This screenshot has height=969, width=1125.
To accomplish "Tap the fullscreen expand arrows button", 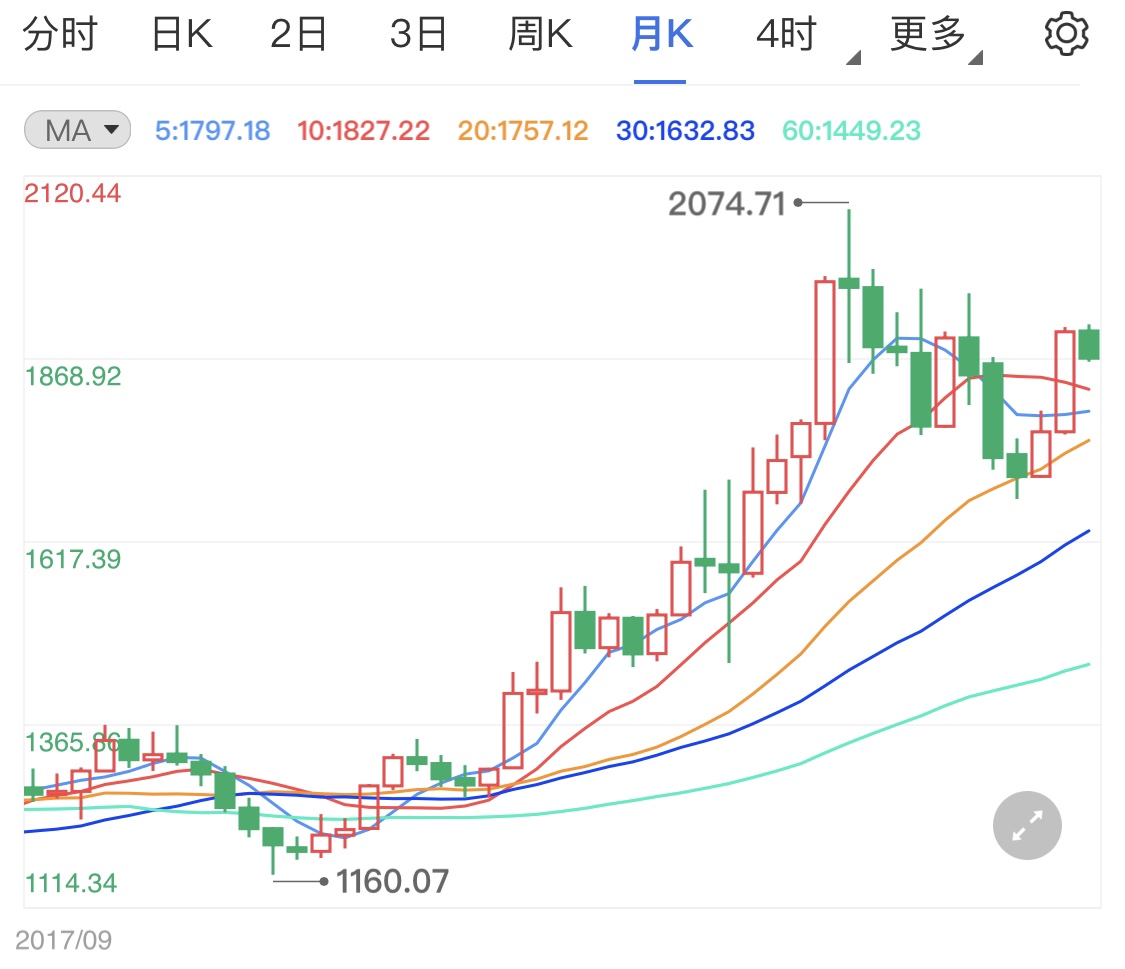I will tap(1027, 826).
